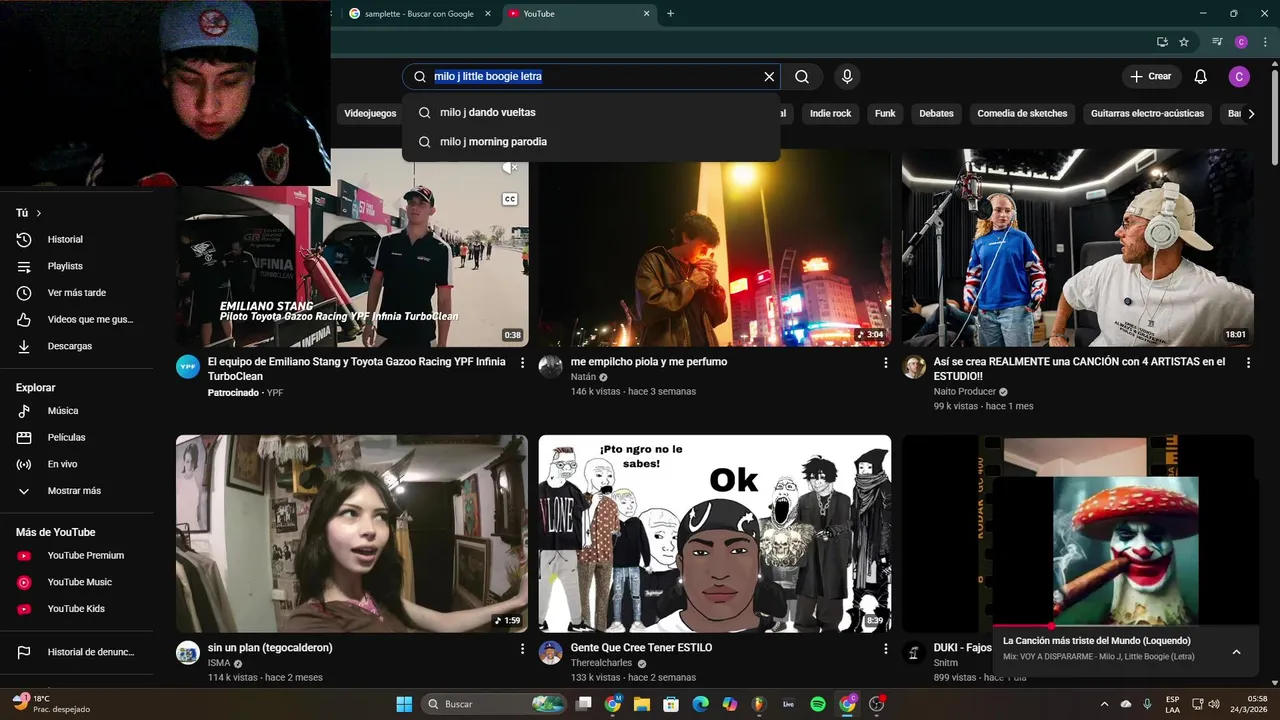Open options for sin un plan video
The image size is (1280, 720).
point(522,649)
